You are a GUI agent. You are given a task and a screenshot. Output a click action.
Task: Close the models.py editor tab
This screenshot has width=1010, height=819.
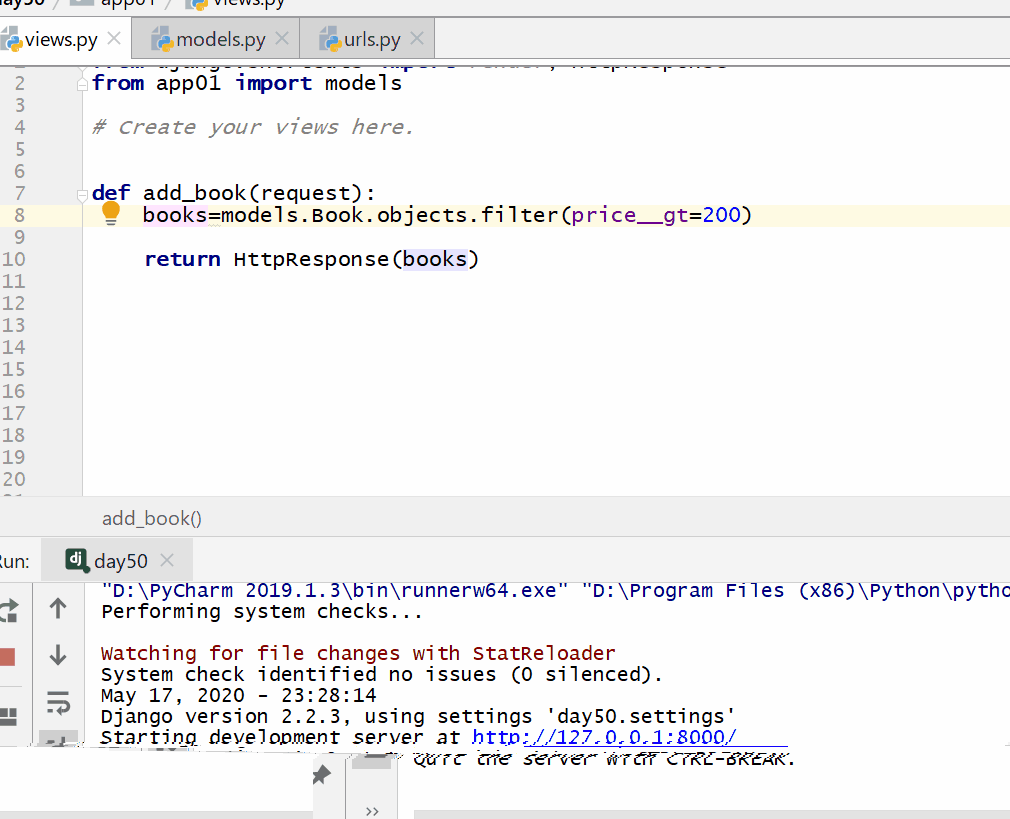pyautogui.click(x=282, y=39)
